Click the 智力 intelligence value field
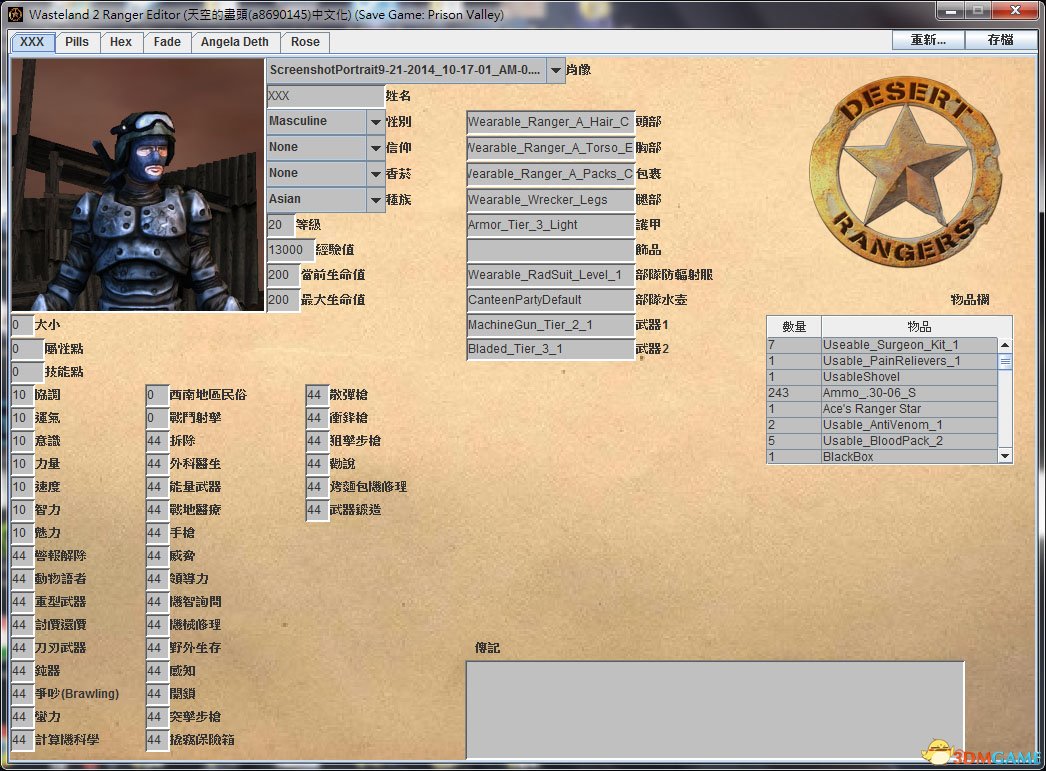Viewport: 1046px width, 771px height. [x=23, y=510]
